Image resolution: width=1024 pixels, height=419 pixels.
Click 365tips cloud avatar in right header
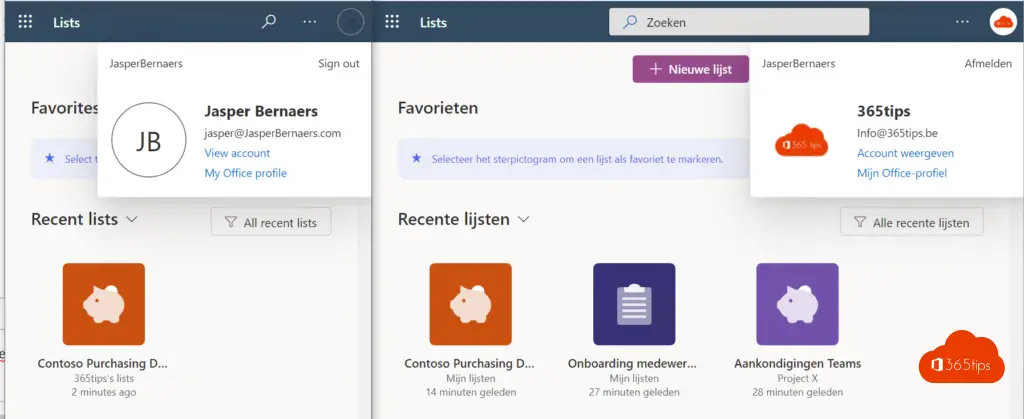tap(1002, 22)
